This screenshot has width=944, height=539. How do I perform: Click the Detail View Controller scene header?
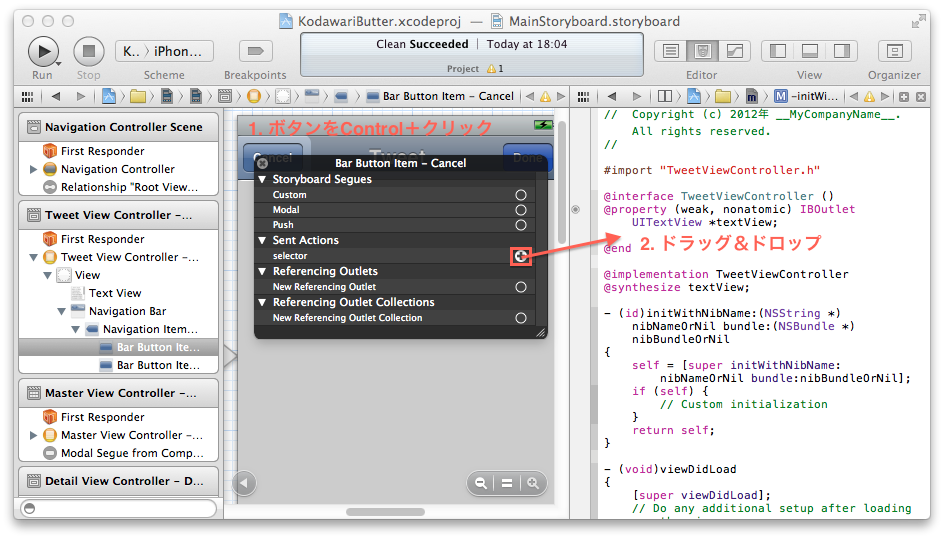click(119, 481)
